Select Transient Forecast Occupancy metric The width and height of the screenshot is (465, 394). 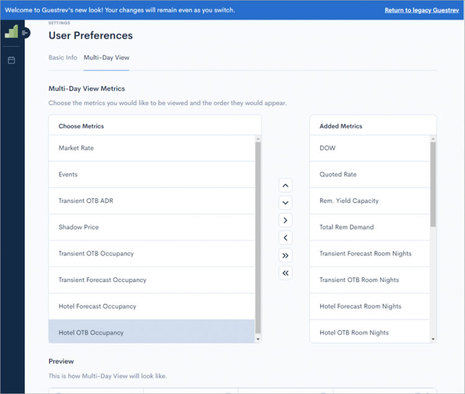point(152,280)
